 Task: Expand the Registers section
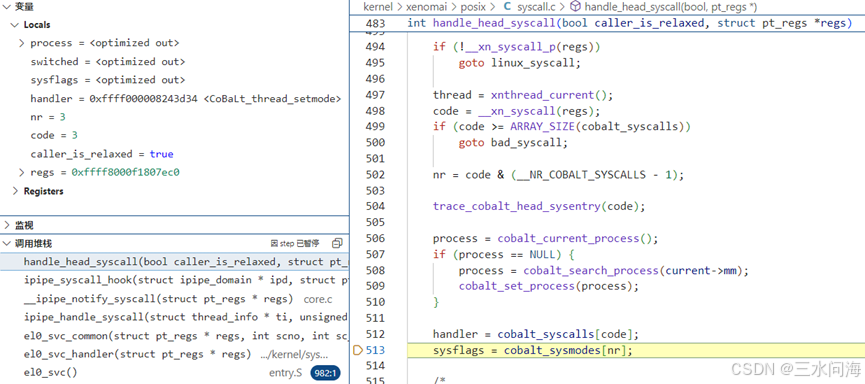[15, 191]
